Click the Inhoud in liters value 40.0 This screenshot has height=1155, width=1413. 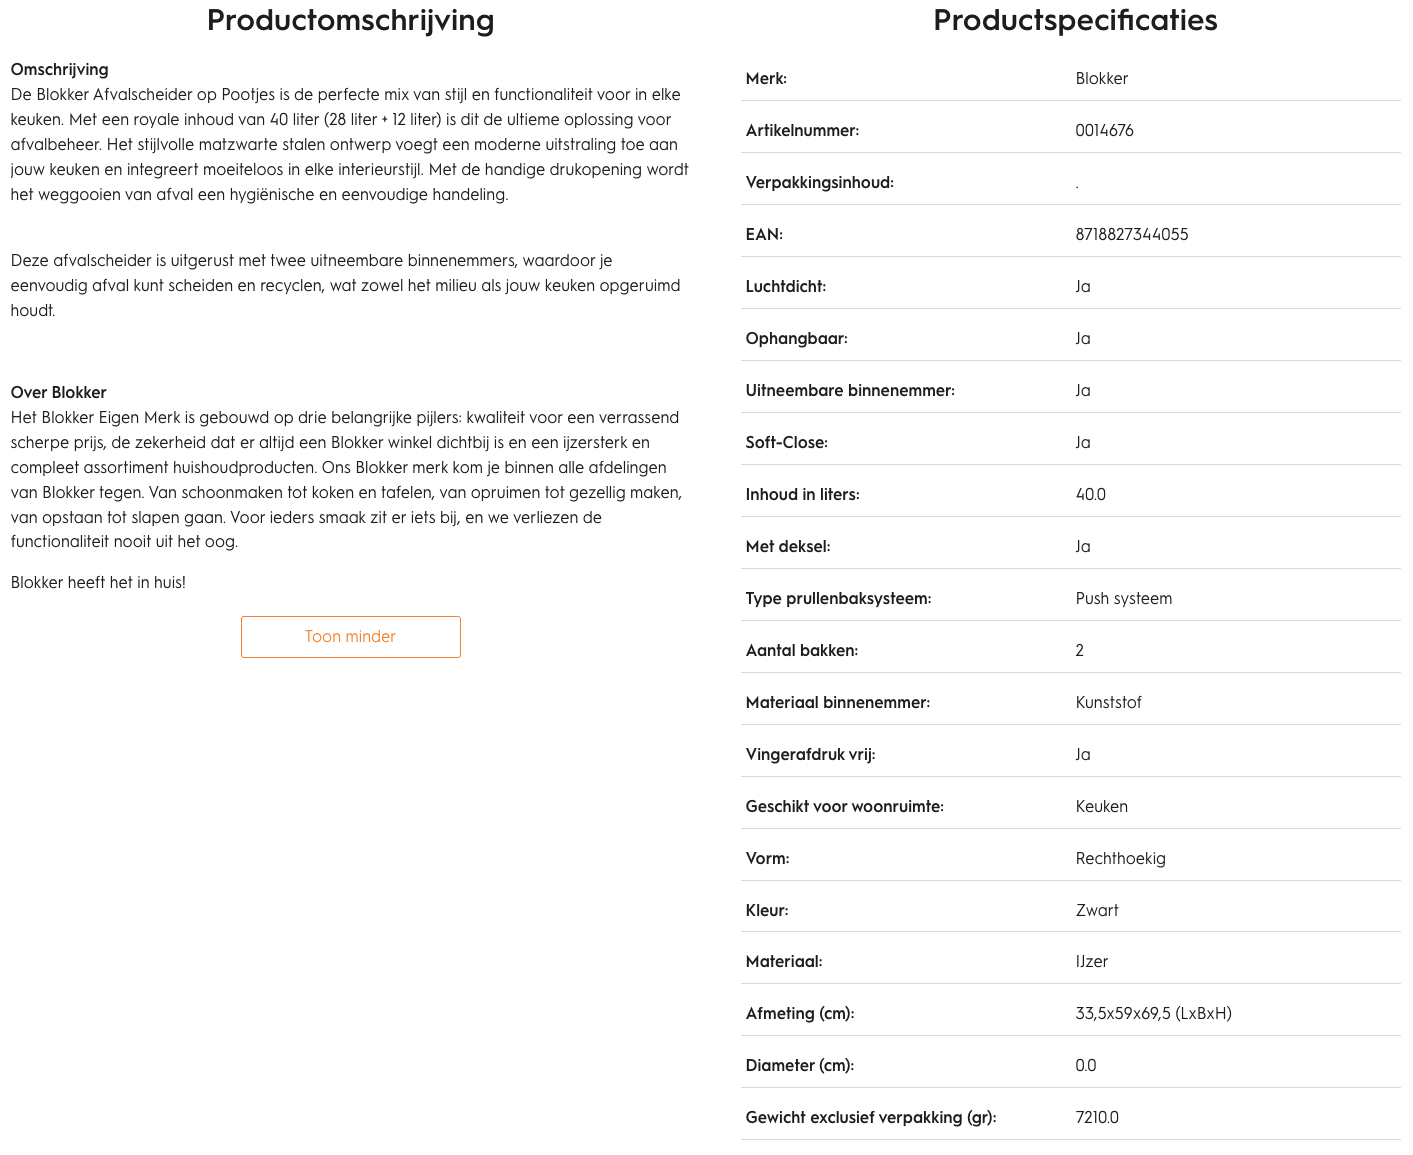click(x=1090, y=495)
